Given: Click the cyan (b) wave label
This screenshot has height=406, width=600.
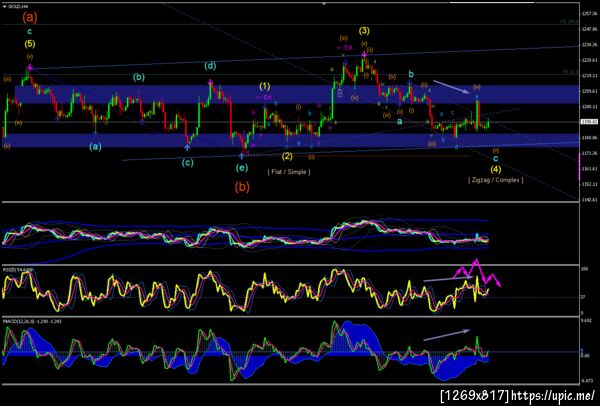Looking at the screenshot, I should pyautogui.click(x=139, y=77).
